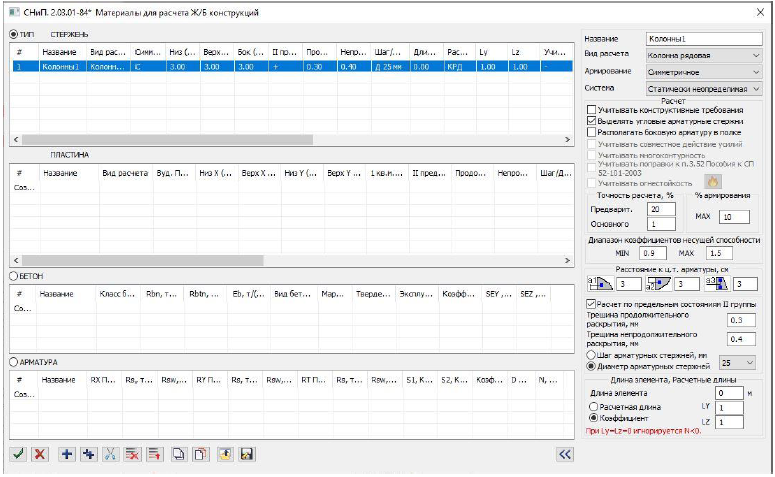Cancel with the red X button
775x477 pixels.
tap(40, 454)
